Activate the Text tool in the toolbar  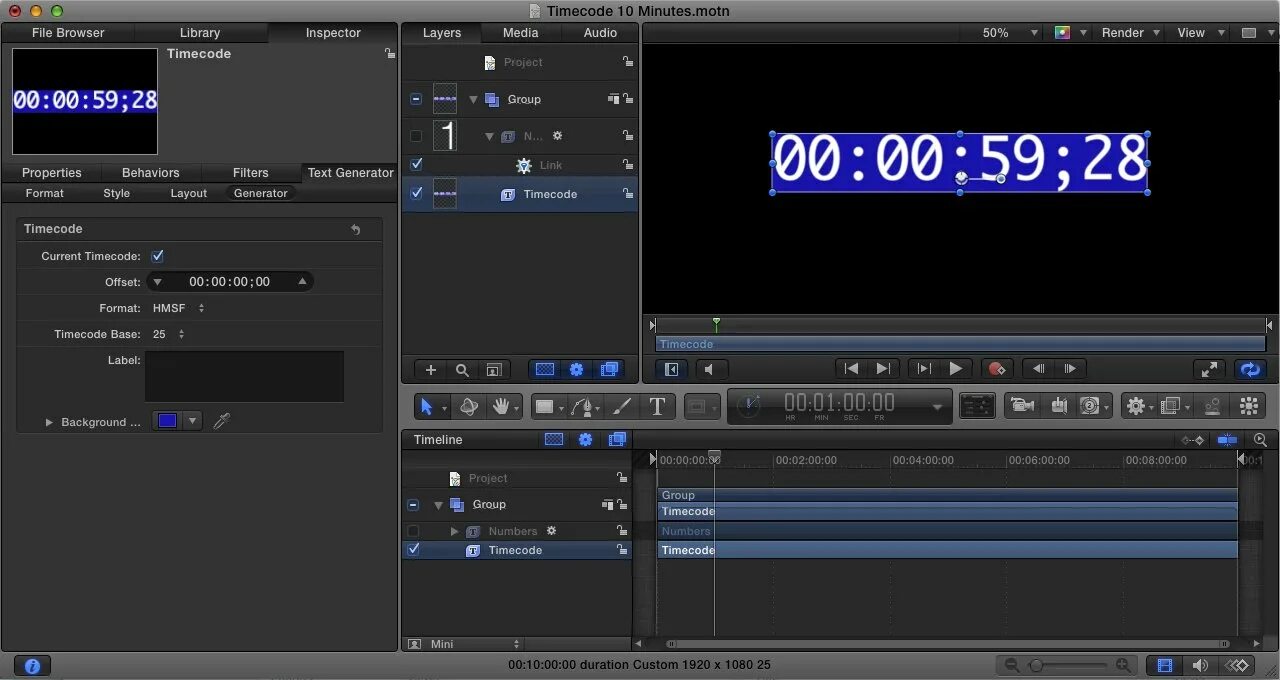click(657, 406)
